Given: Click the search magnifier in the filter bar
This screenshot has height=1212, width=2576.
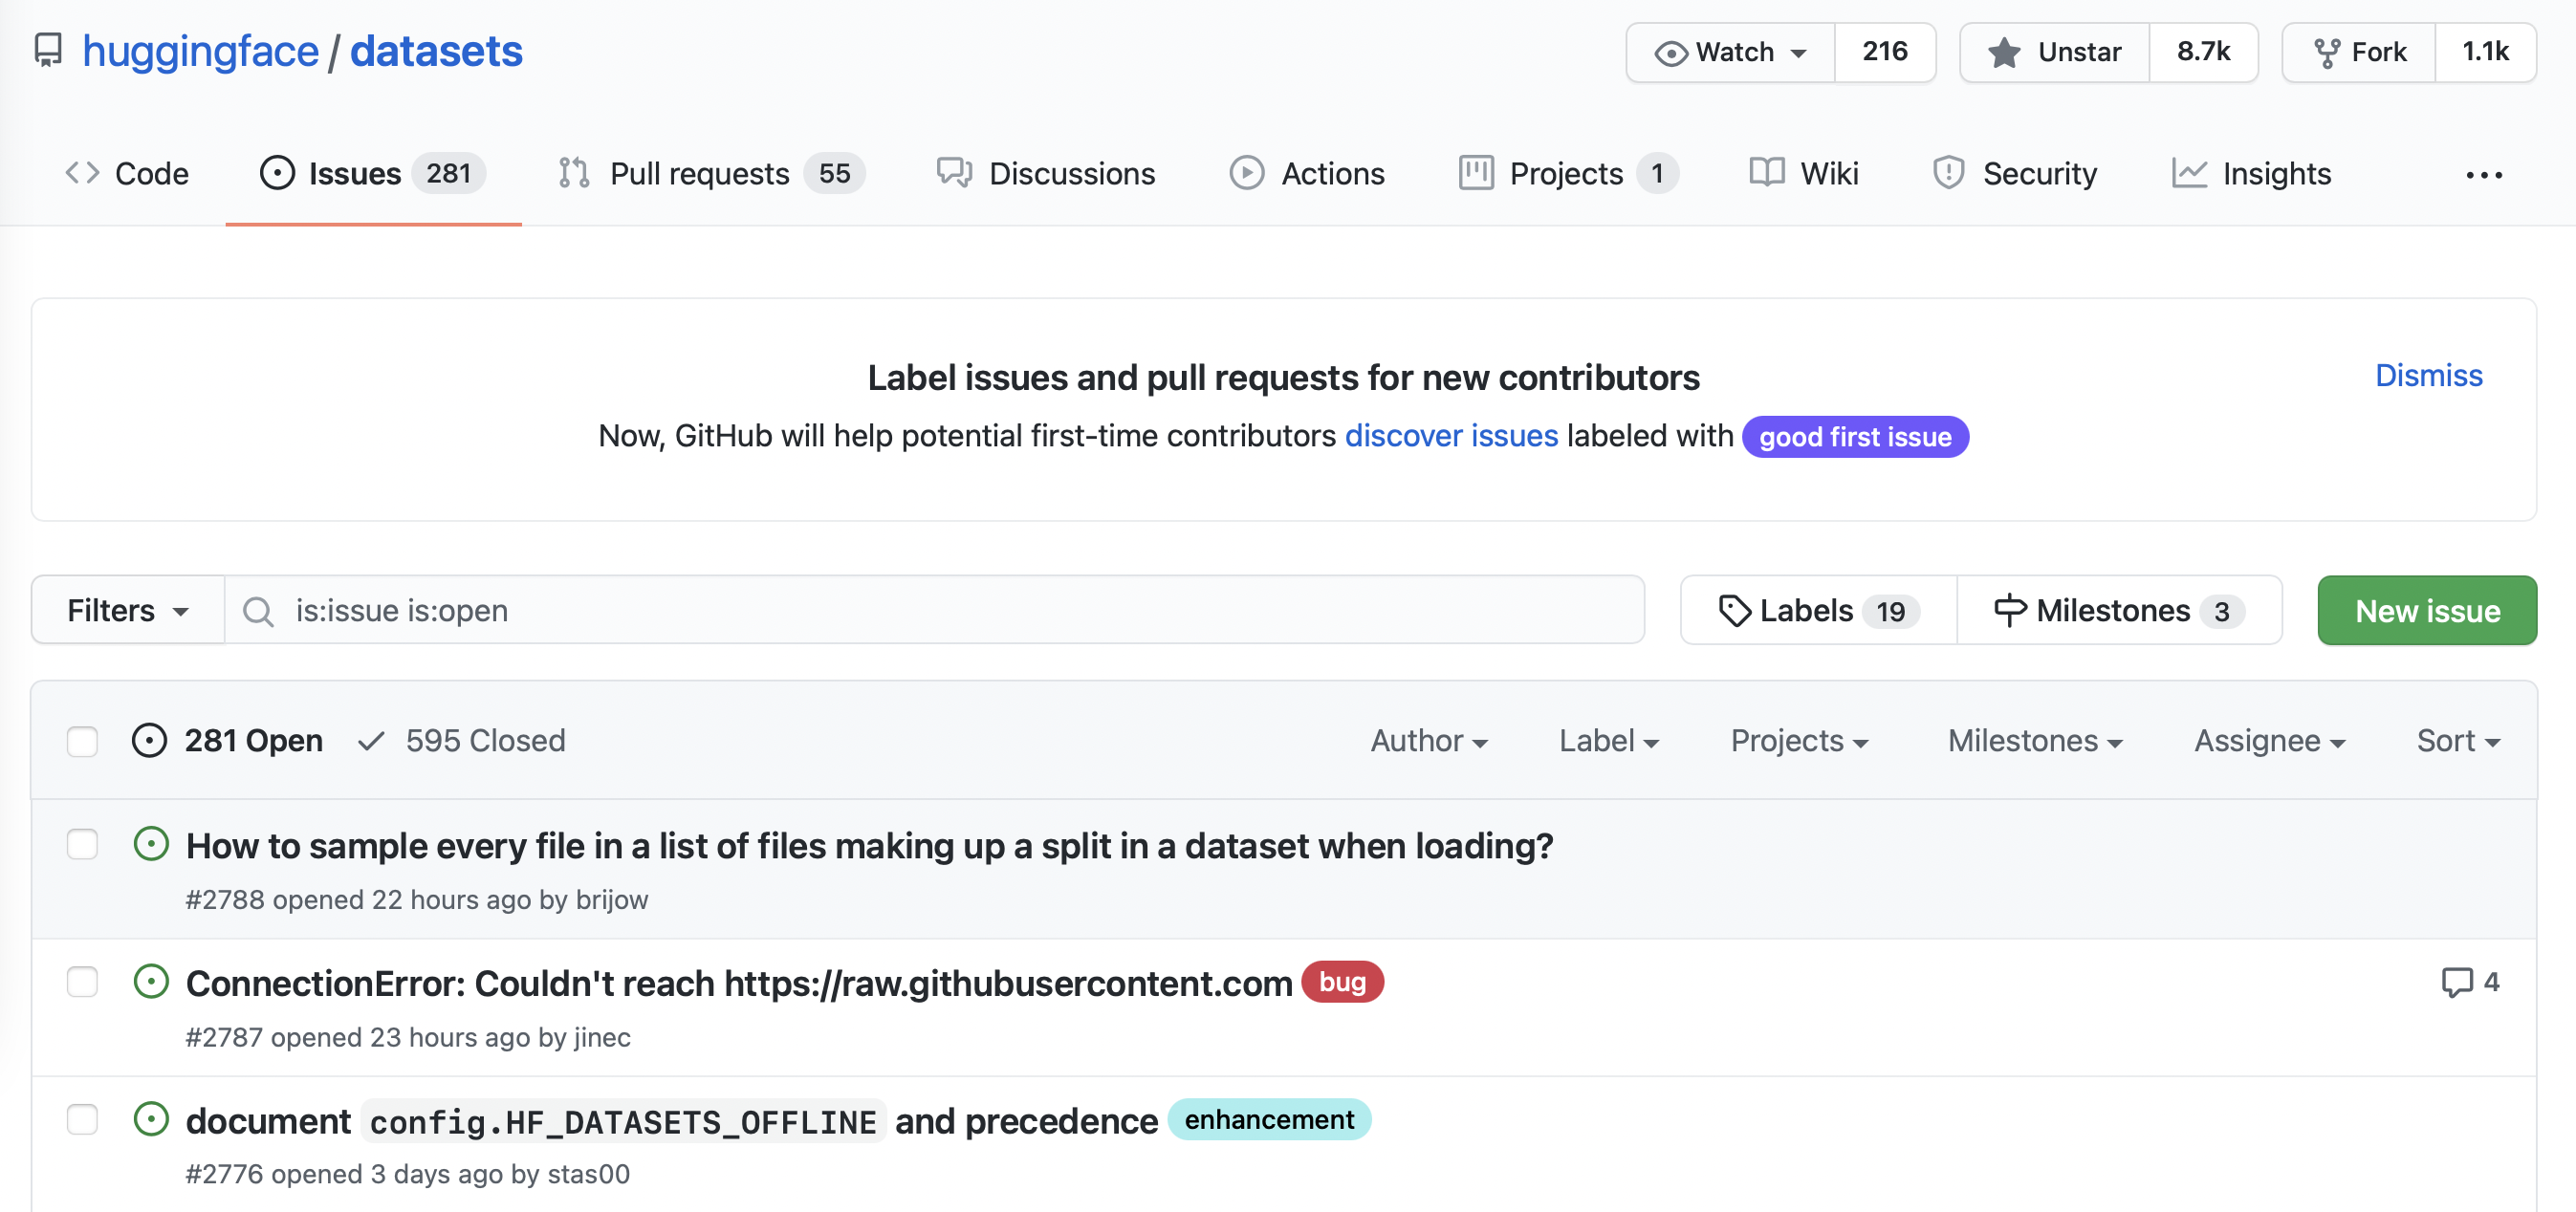Looking at the screenshot, I should click(x=259, y=610).
